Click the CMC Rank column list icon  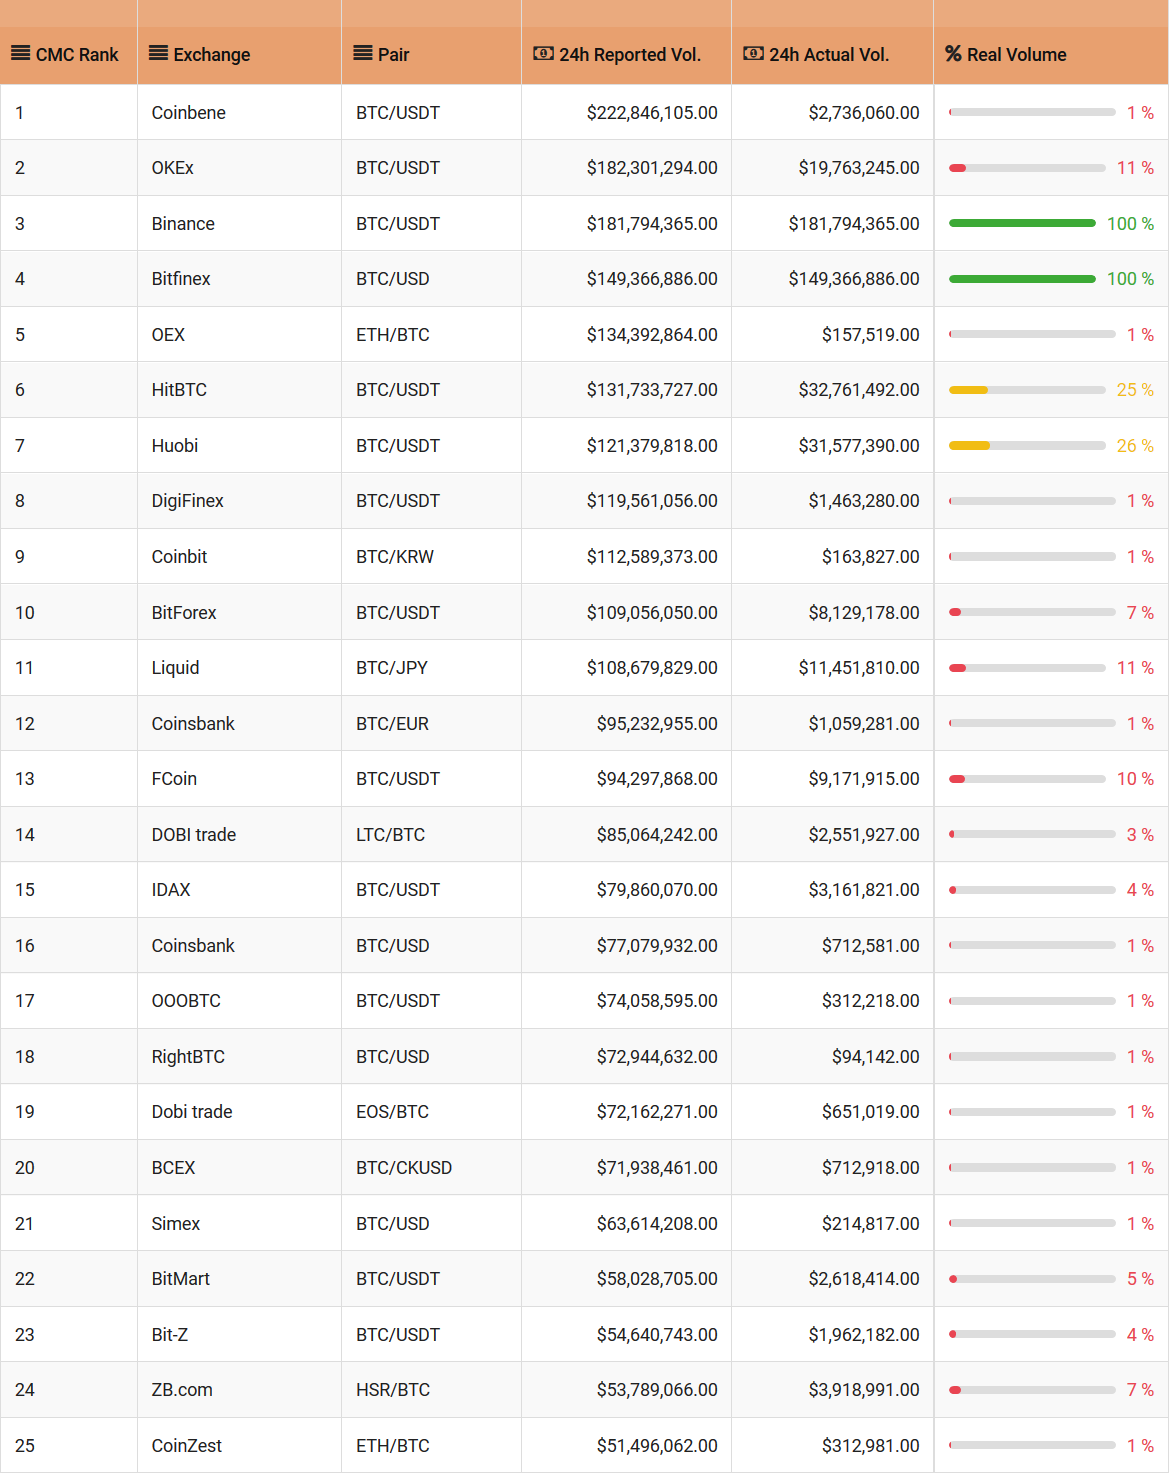pos(20,54)
